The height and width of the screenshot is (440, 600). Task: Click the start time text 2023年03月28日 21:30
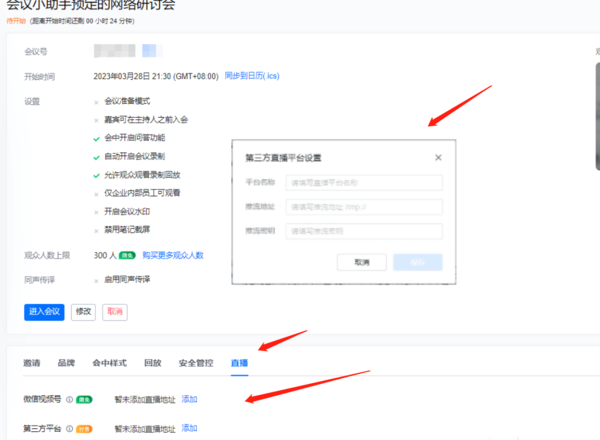tap(132, 76)
